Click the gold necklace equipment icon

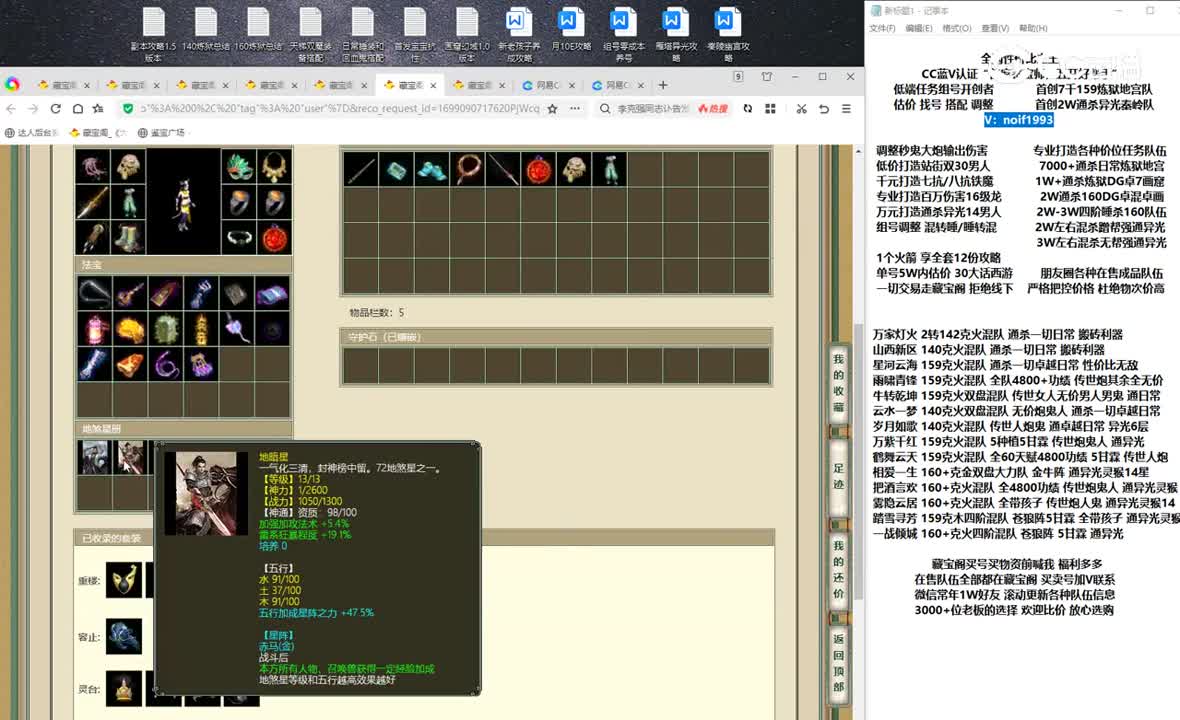[275, 167]
